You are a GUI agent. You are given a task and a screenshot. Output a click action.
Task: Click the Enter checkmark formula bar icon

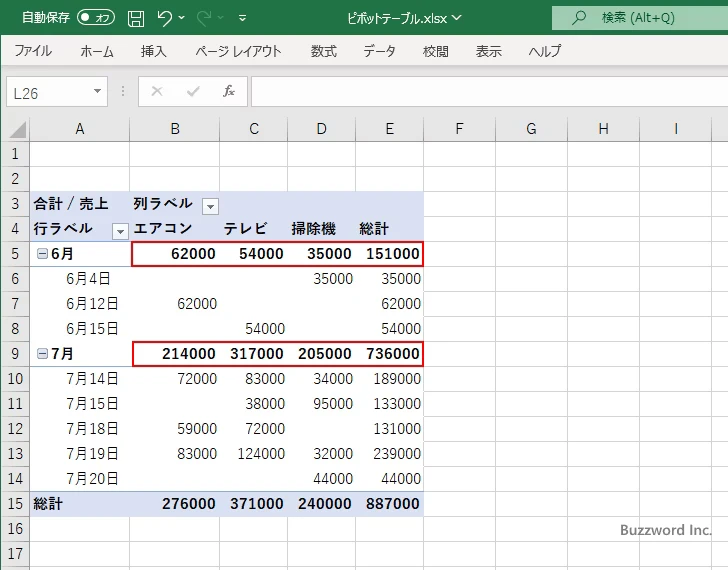pyautogui.click(x=193, y=91)
